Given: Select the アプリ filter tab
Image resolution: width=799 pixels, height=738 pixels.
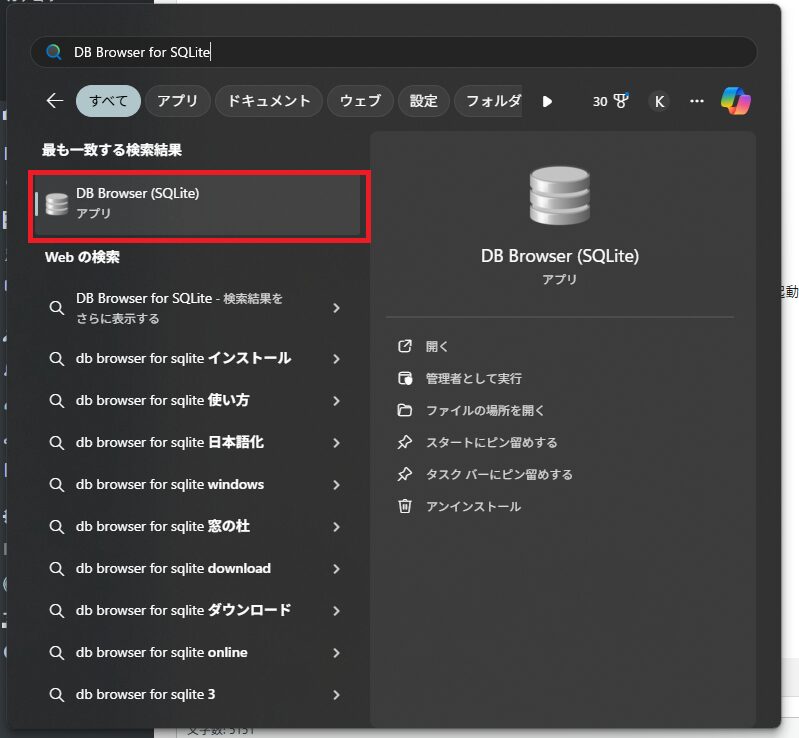Looking at the screenshot, I should coord(177,101).
